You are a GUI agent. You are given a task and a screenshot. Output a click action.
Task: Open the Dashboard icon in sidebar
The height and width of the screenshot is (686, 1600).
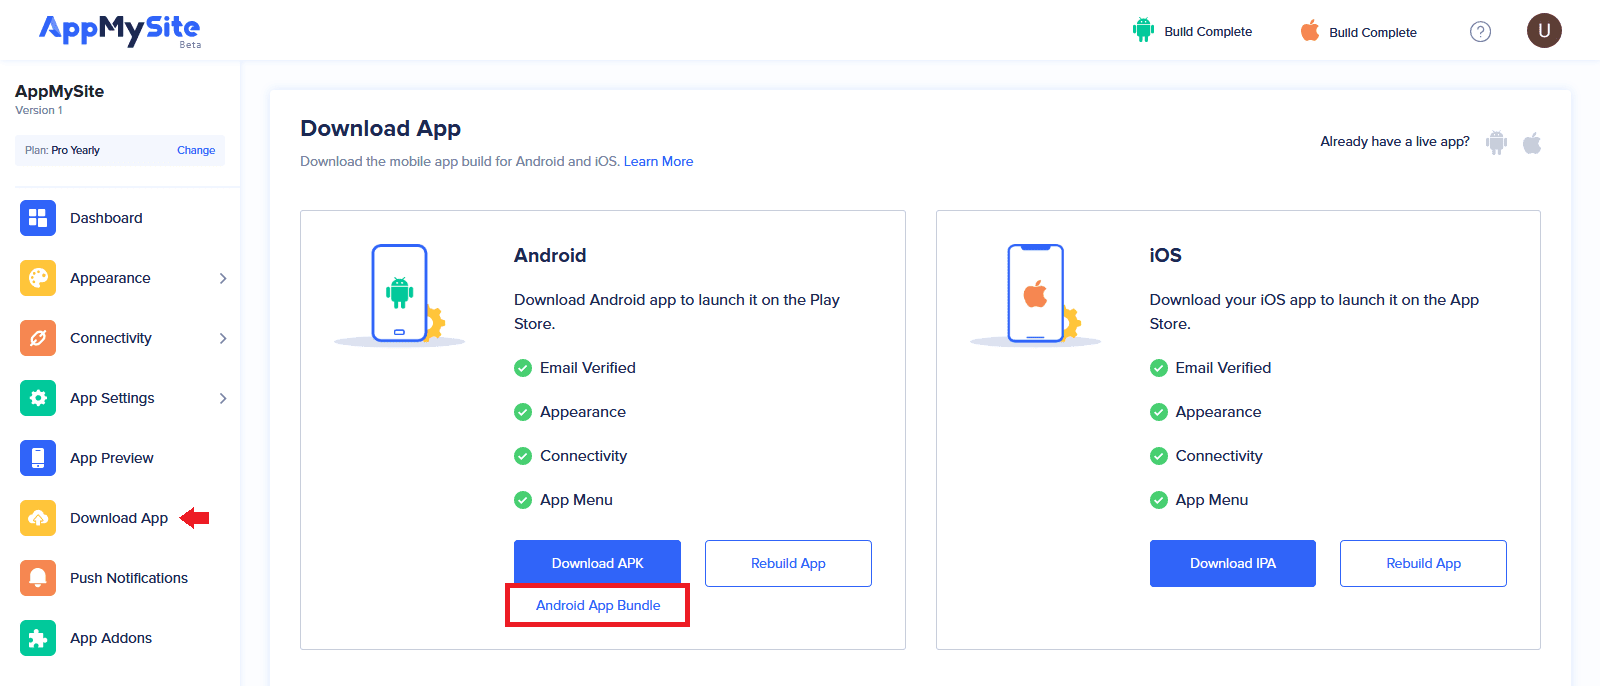tap(38, 218)
